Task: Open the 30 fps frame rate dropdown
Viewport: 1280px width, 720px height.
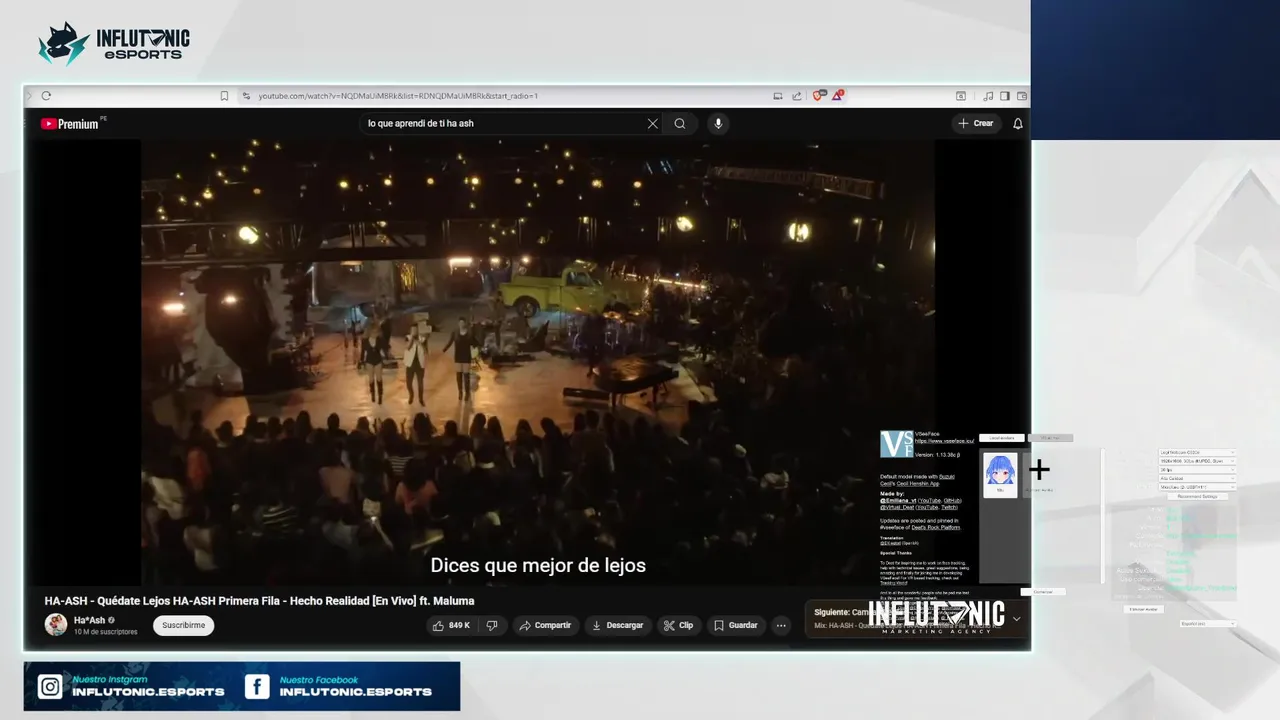Action: (x=1197, y=469)
